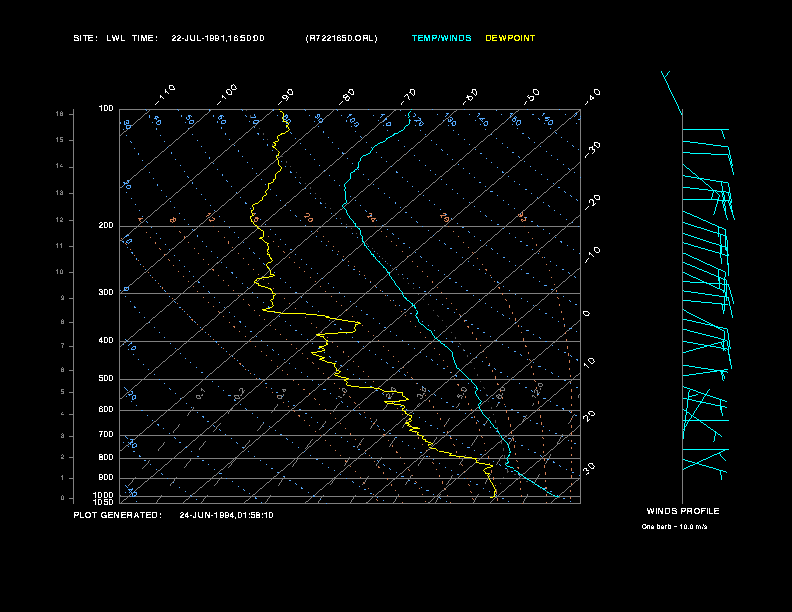Click the "200" pressure level label

[106, 226]
